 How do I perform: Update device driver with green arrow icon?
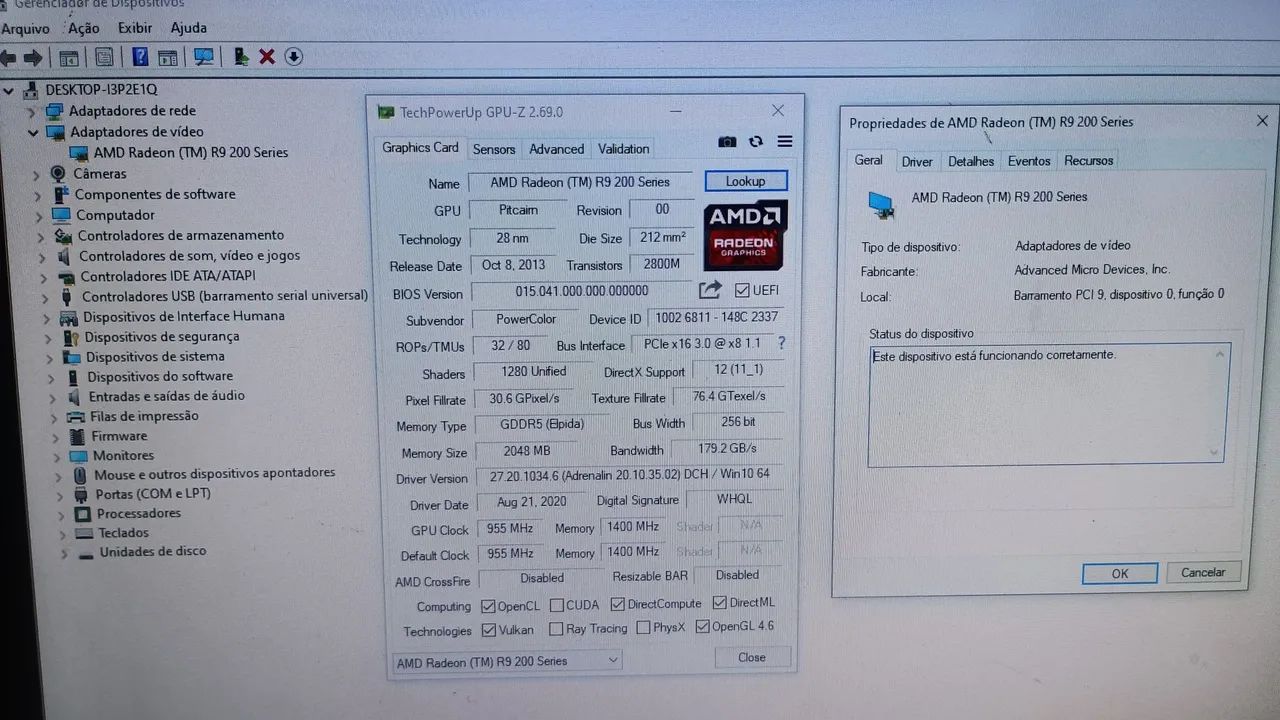tap(241, 57)
